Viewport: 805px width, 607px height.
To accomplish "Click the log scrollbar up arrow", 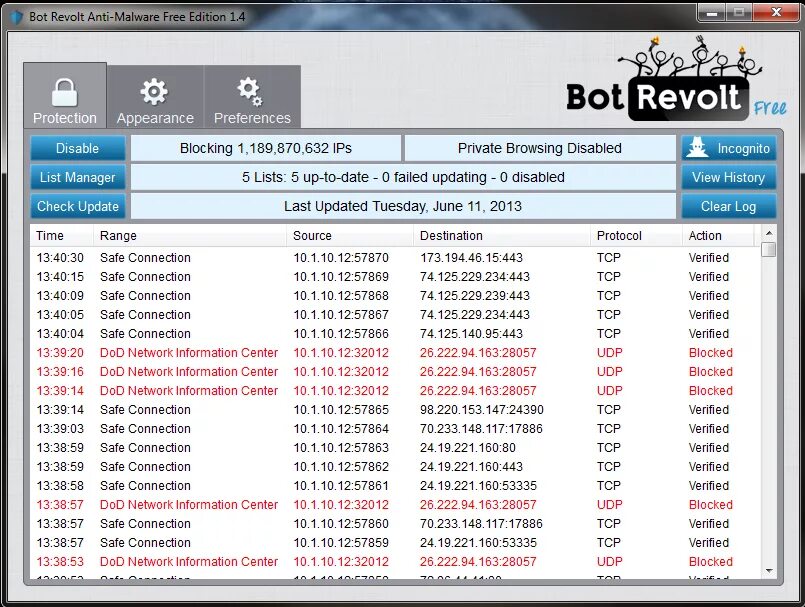I will coord(769,233).
